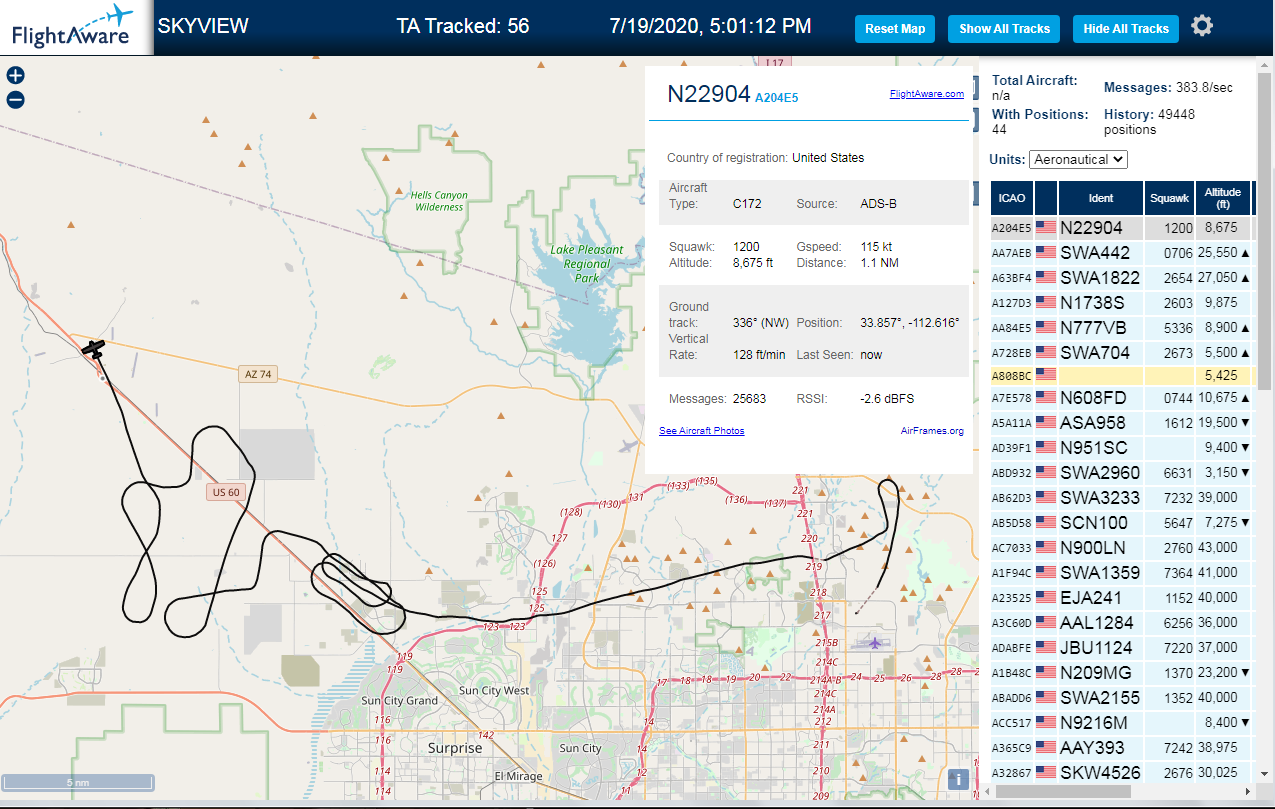
Task: Select the A808BC row without ident
Action: [1122, 375]
